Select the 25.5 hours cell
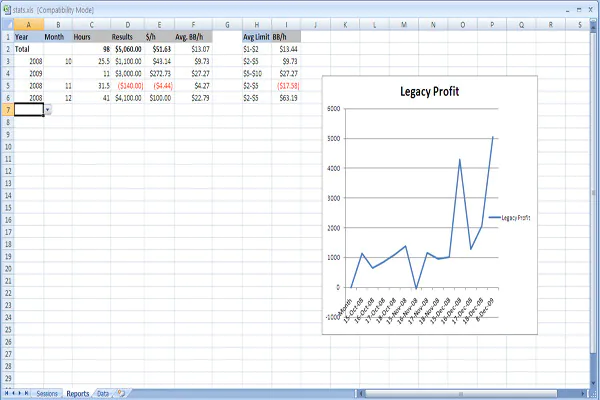The image size is (600, 400). tap(91, 61)
